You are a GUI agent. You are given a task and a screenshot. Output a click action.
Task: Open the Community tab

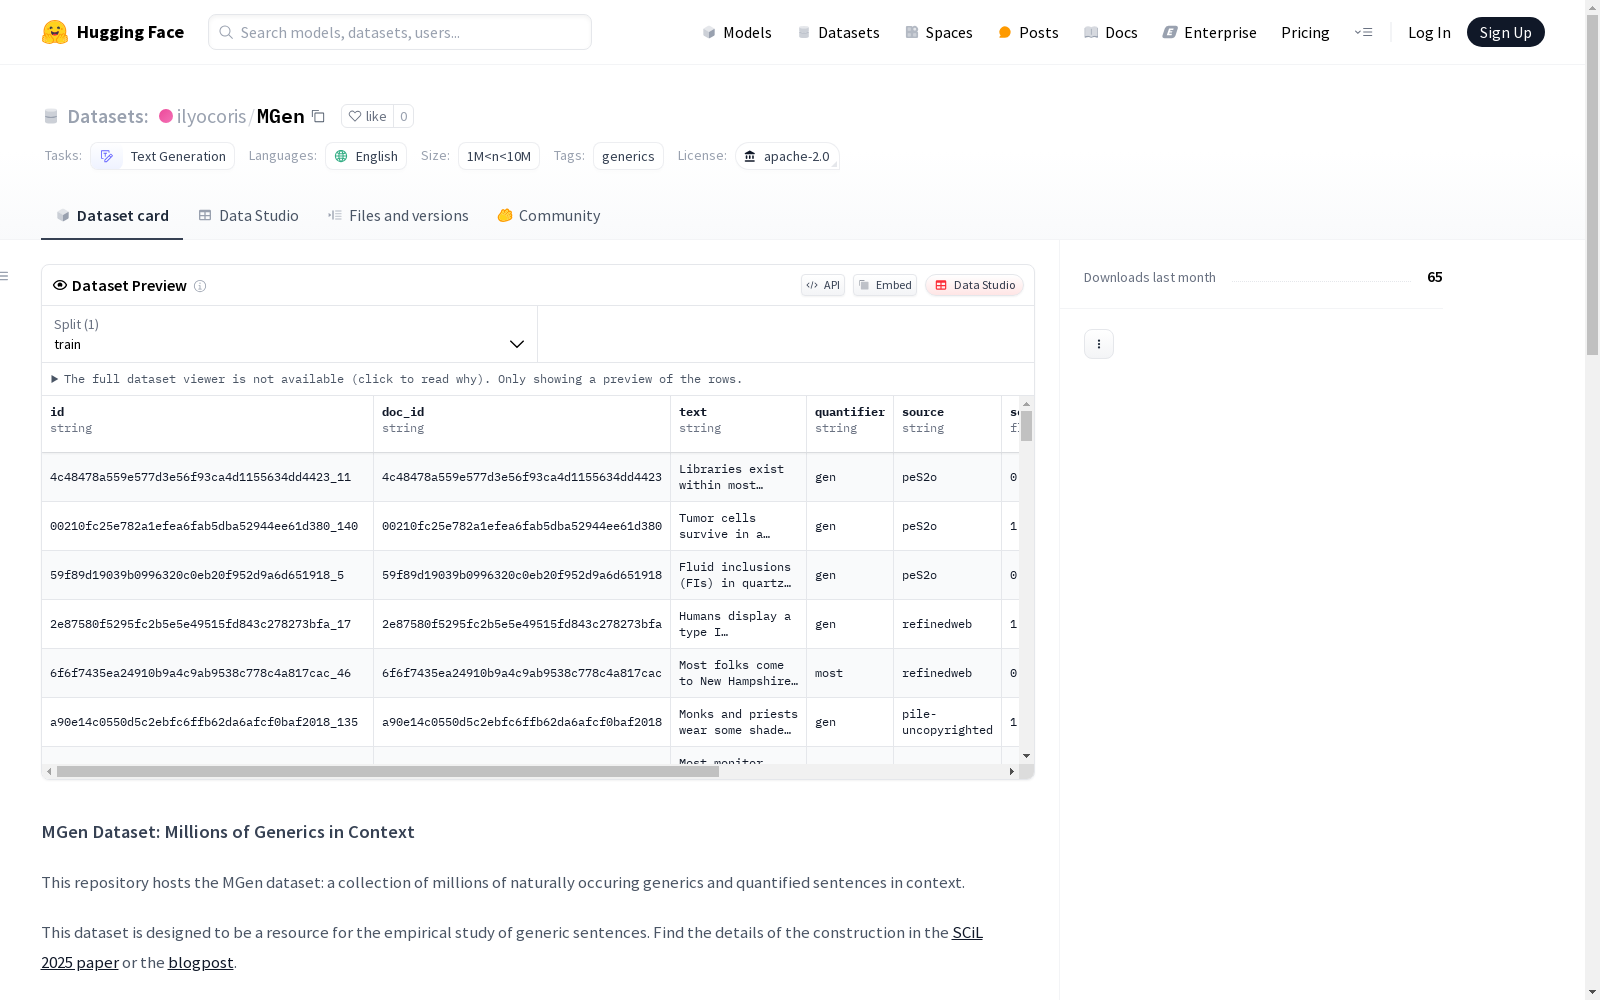click(x=549, y=216)
